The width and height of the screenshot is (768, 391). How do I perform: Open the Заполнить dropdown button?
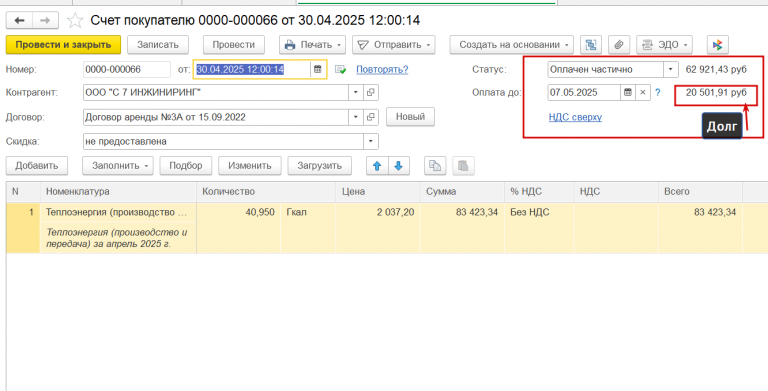click(118, 166)
